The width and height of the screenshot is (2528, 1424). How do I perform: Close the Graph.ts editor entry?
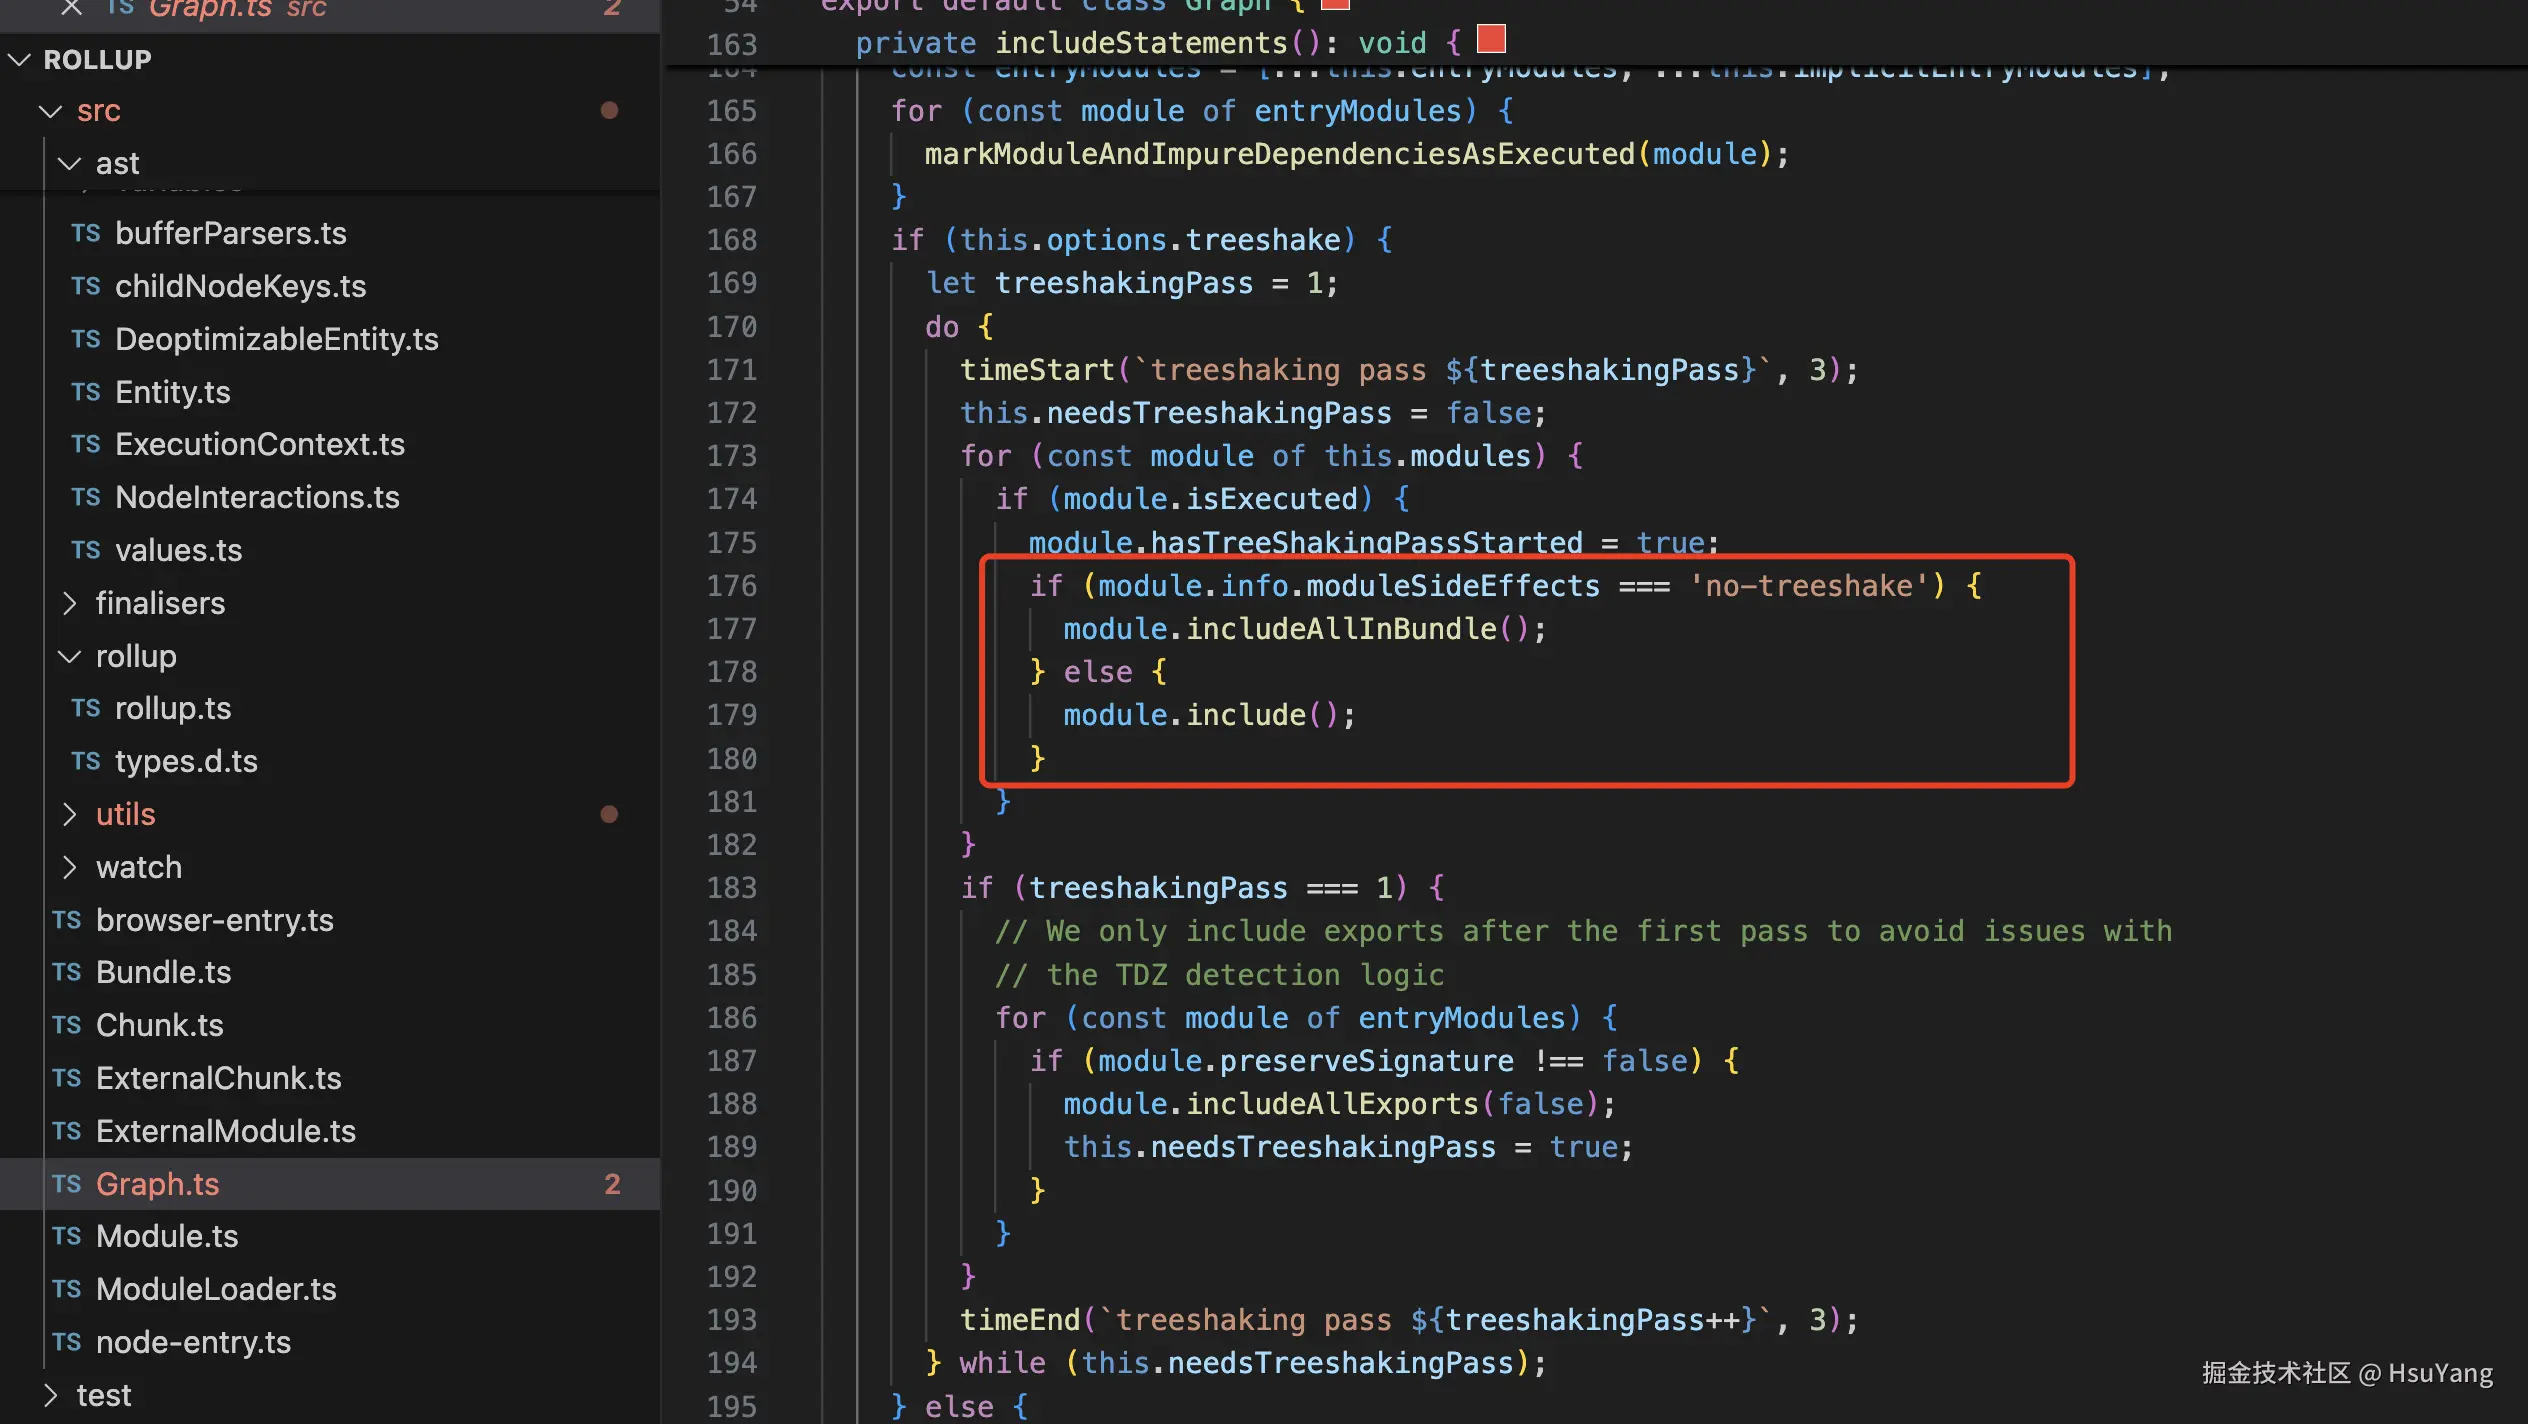(x=71, y=8)
